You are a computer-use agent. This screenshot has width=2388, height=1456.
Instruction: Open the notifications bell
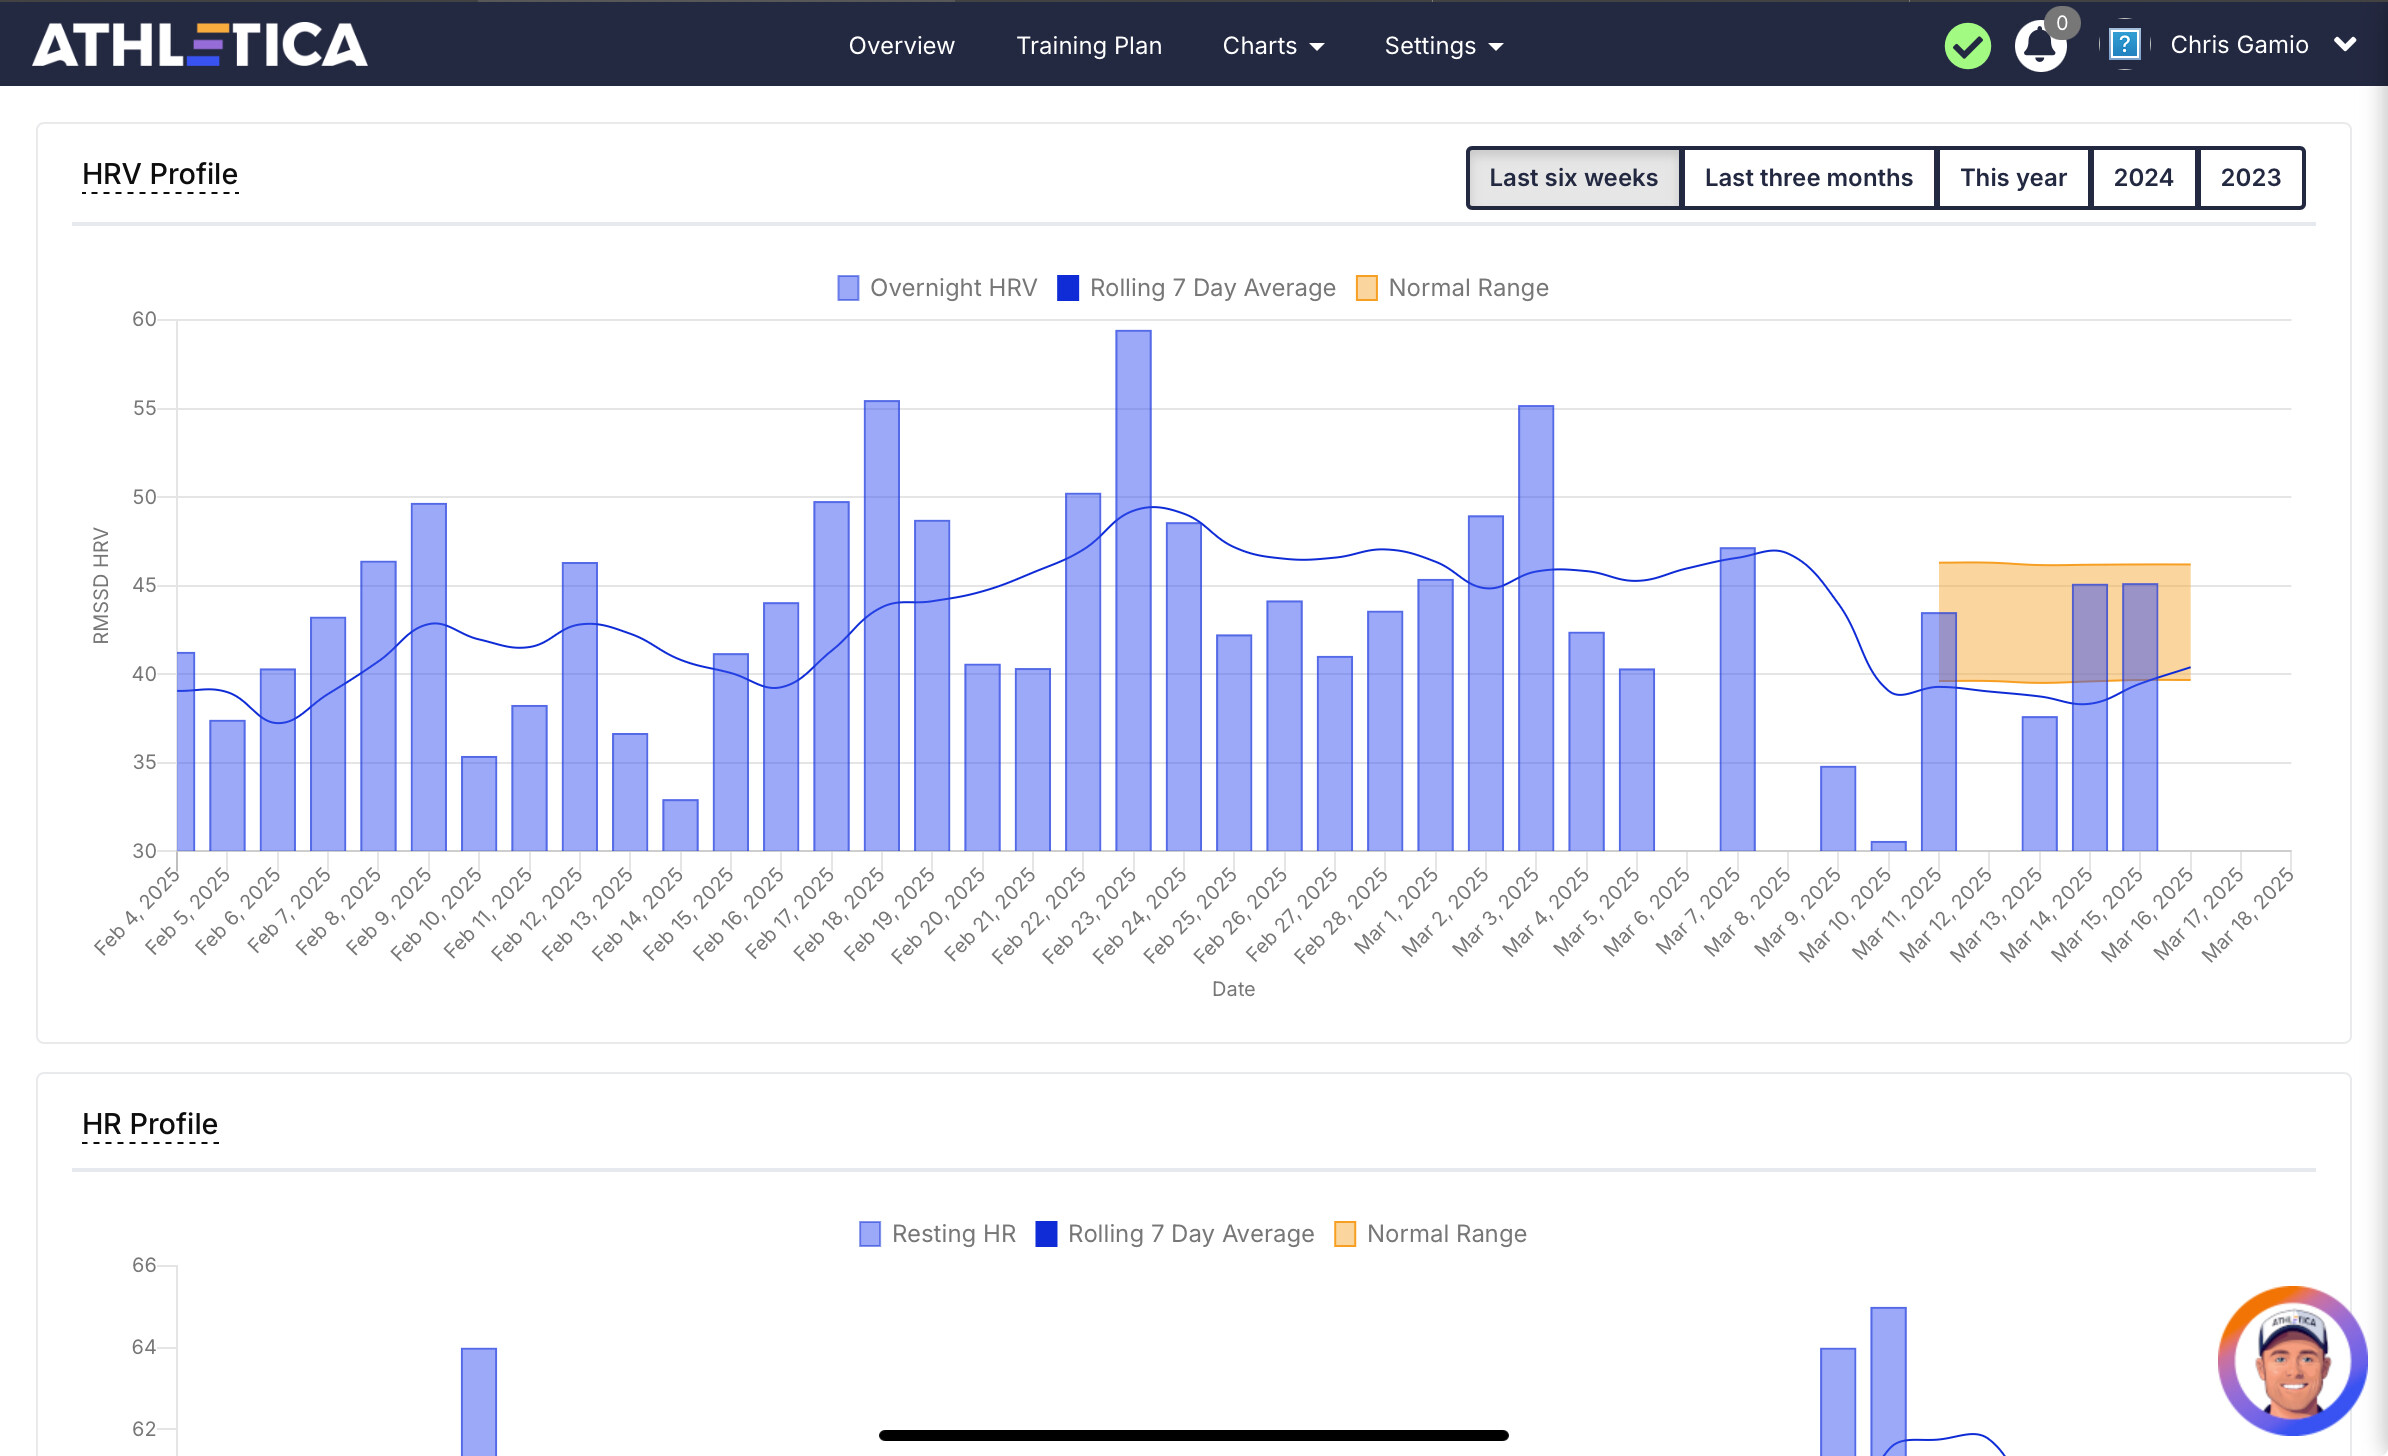(2040, 47)
